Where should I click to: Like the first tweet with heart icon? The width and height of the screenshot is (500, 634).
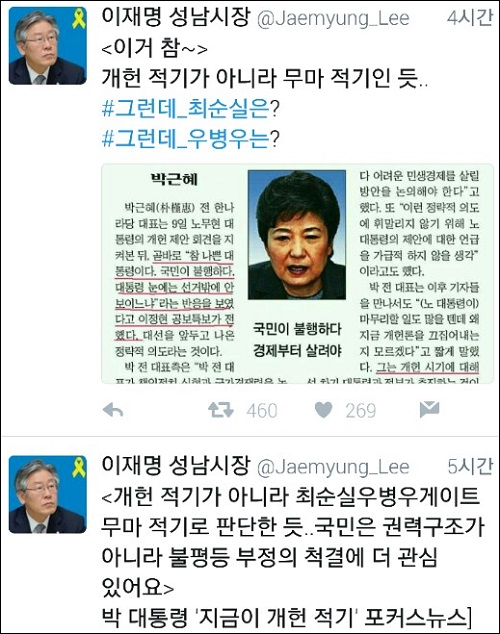[323, 410]
